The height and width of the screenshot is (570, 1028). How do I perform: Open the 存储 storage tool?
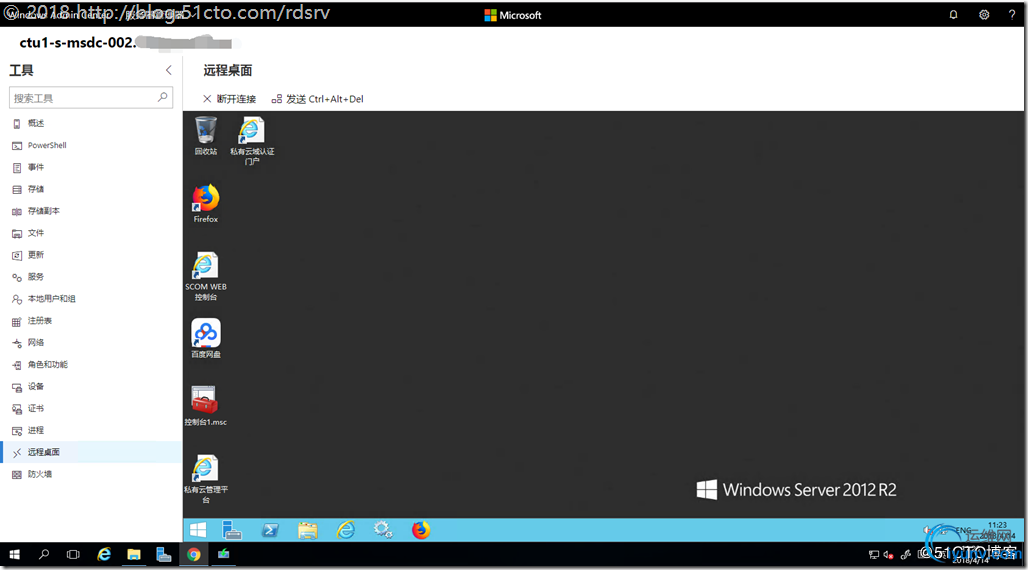[x=36, y=189]
